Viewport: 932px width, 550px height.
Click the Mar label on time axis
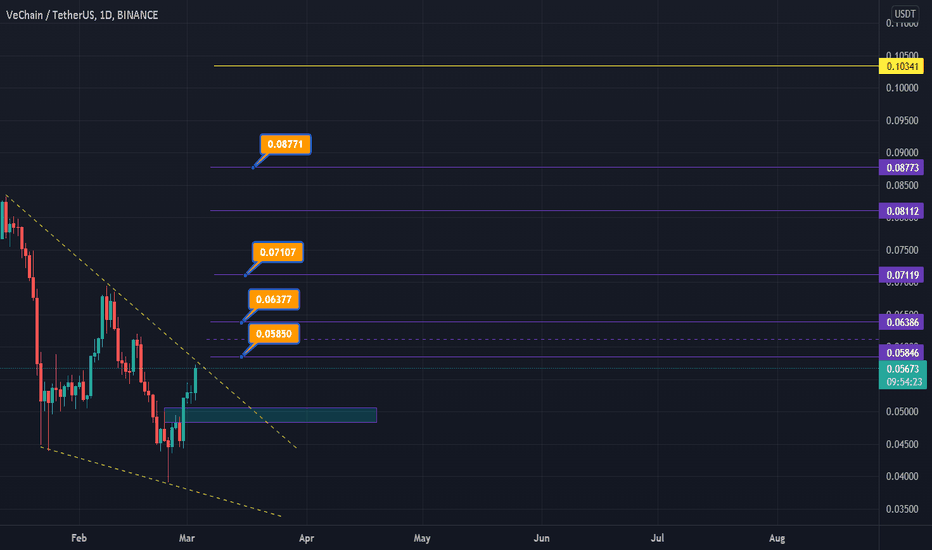(x=187, y=538)
